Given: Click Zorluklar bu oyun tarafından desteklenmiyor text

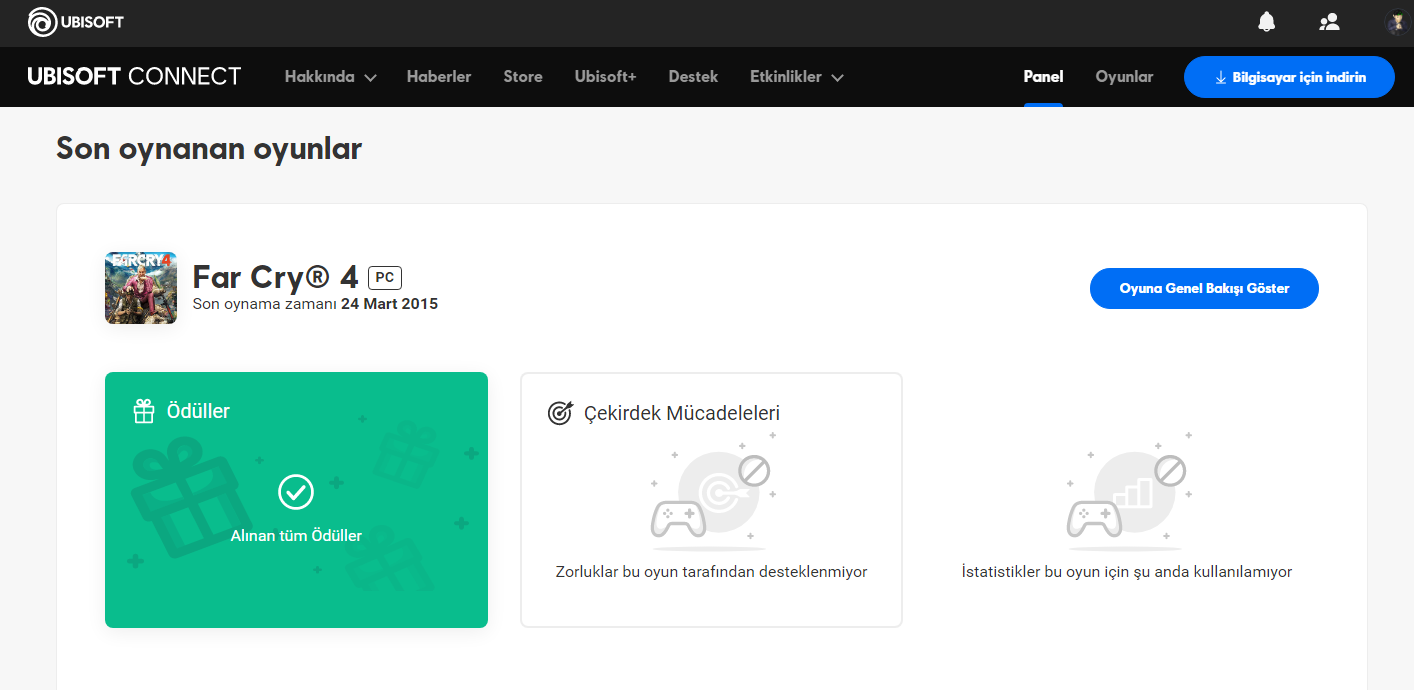Looking at the screenshot, I should tap(711, 572).
